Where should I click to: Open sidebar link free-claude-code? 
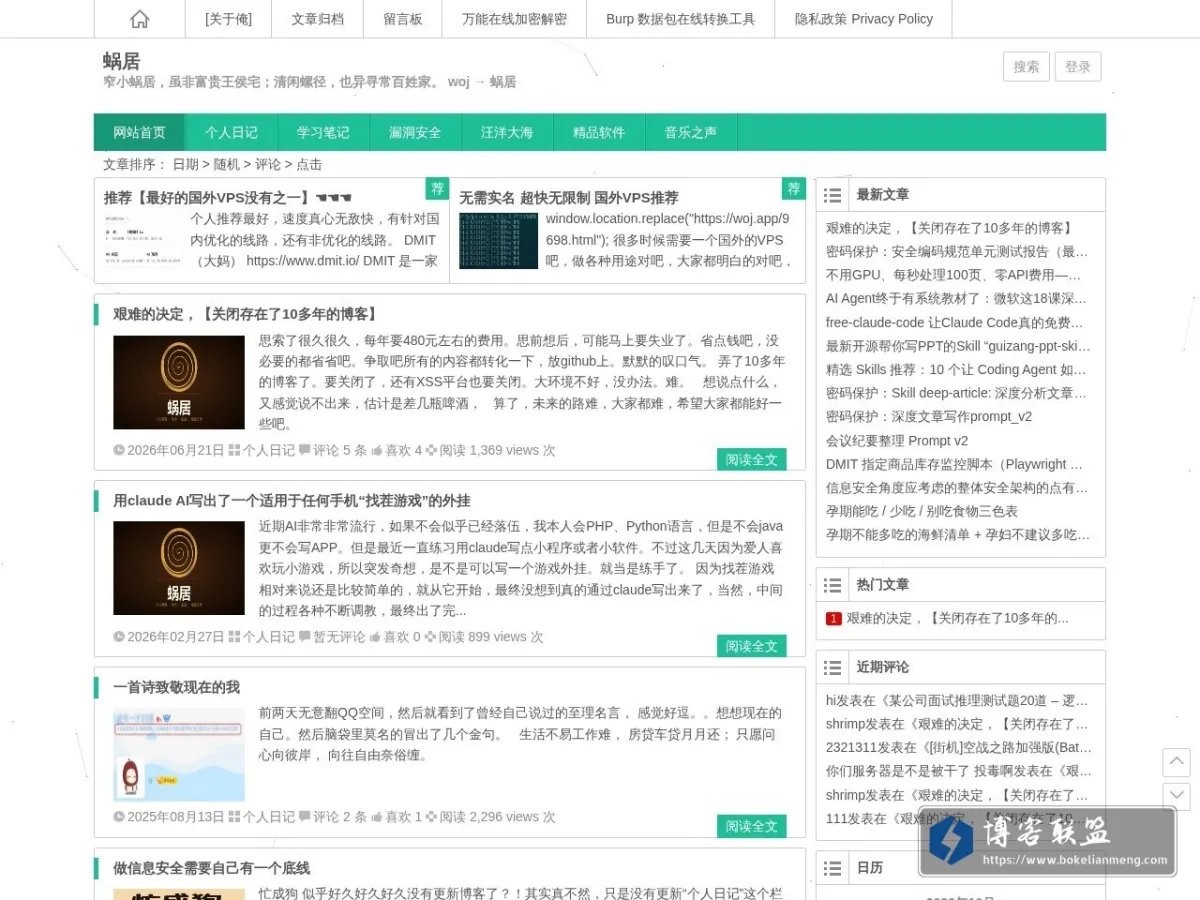click(x=954, y=322)
